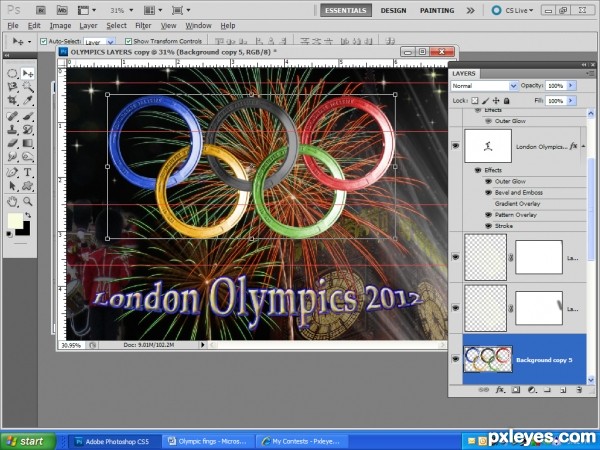The image size is (600, 450).
Task: Select the Eraser tool
Action: (12, 143)
